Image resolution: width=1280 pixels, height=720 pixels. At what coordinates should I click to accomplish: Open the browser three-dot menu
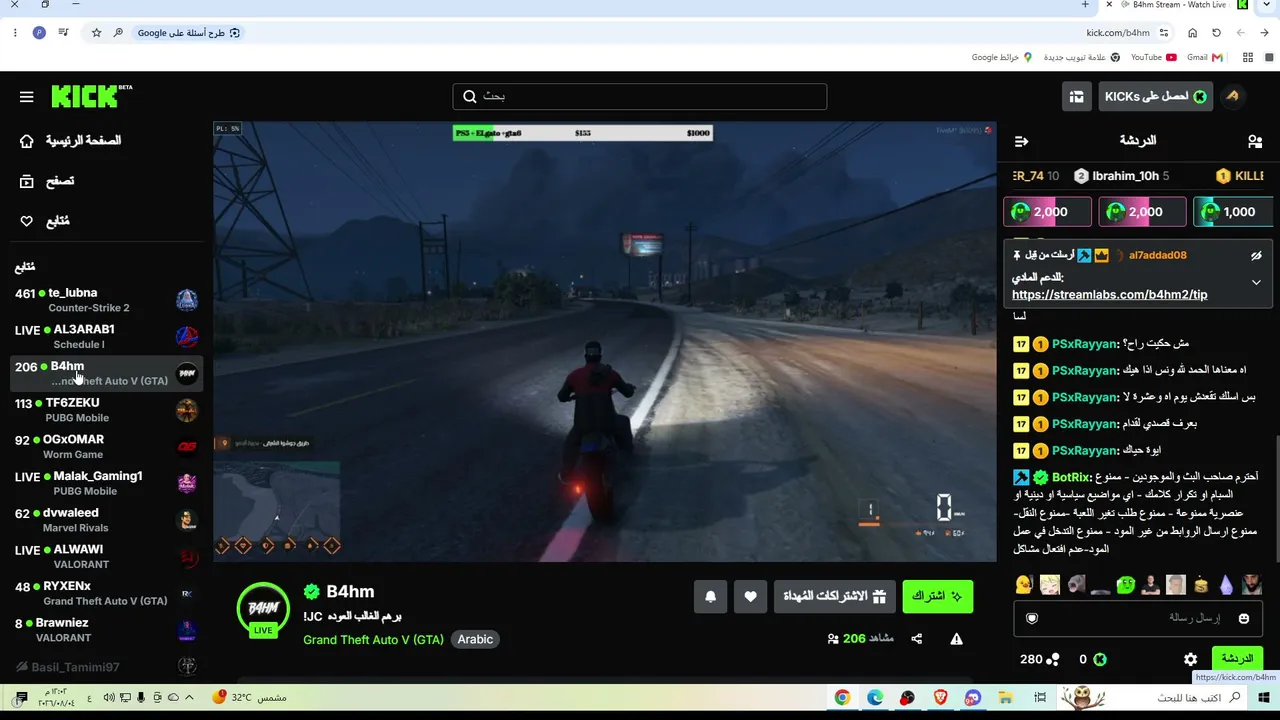[x=15, y=33]
